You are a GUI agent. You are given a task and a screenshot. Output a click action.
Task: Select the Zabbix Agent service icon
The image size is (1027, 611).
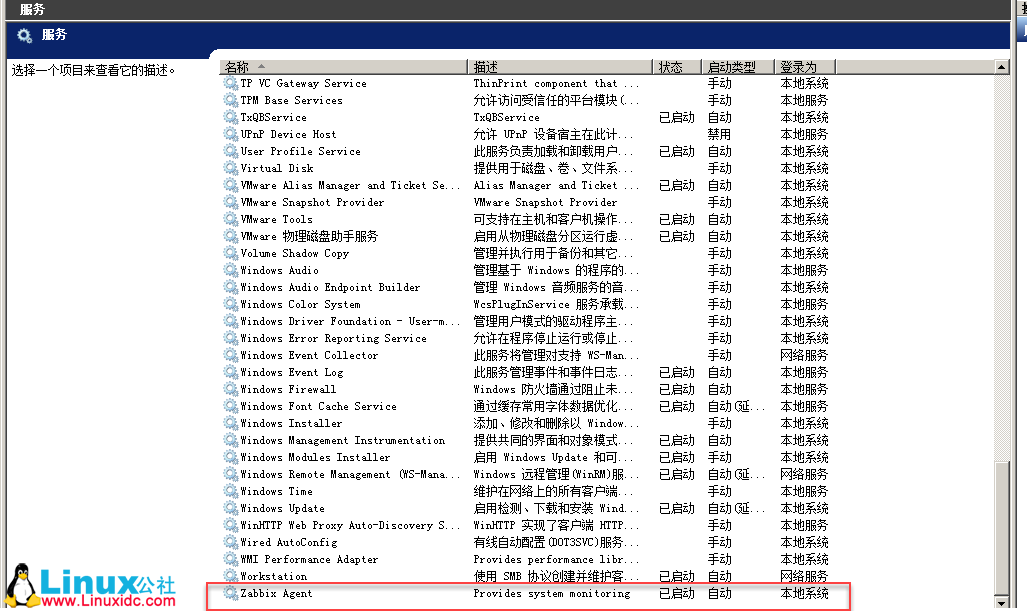coord(230,592)
